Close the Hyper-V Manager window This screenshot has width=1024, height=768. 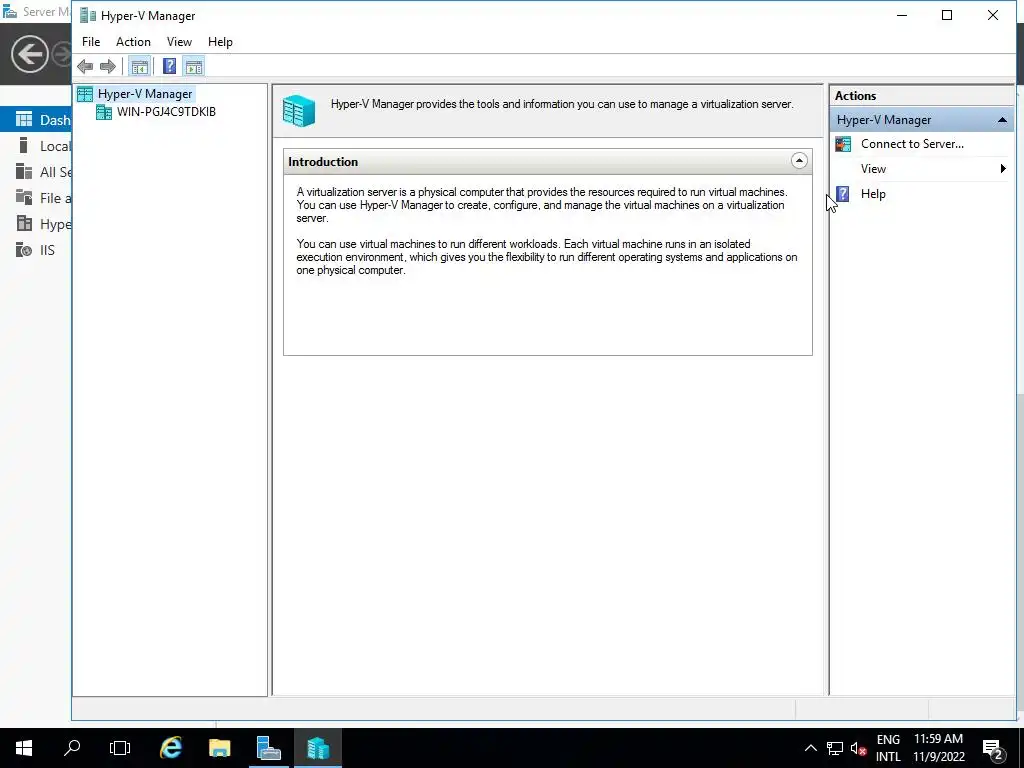(993, 16)
